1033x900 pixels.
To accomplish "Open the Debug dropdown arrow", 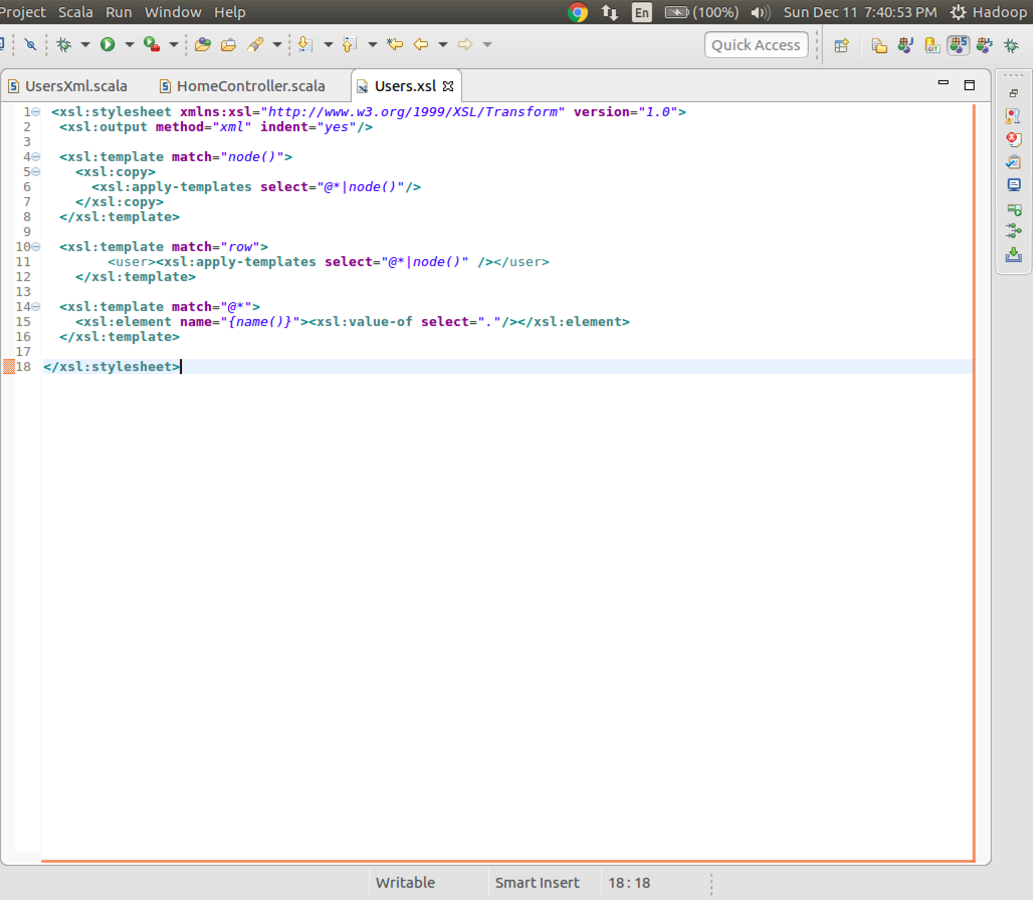I will 85,45.
